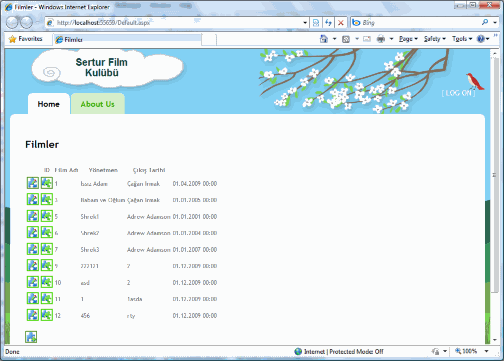Expand the command bar overflow chevron

pyautogui.click(x=496, y=35)
